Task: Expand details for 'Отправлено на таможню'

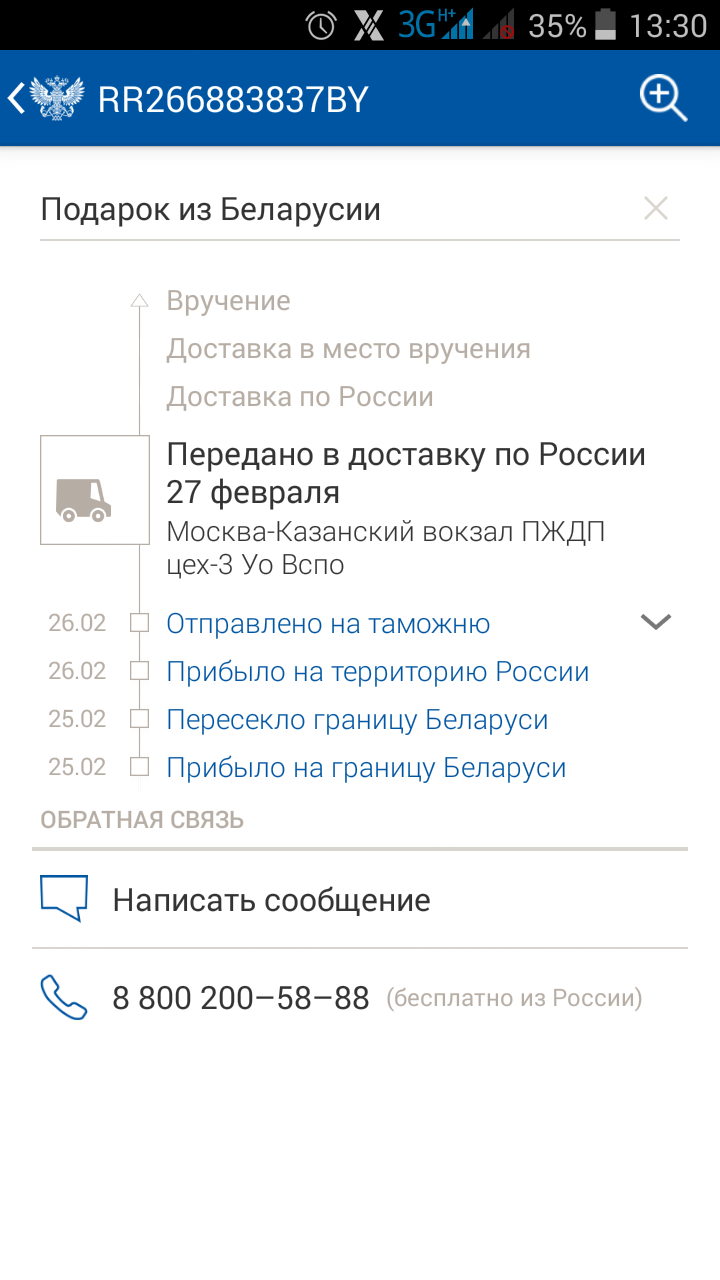Action: (x=656, y=622)
